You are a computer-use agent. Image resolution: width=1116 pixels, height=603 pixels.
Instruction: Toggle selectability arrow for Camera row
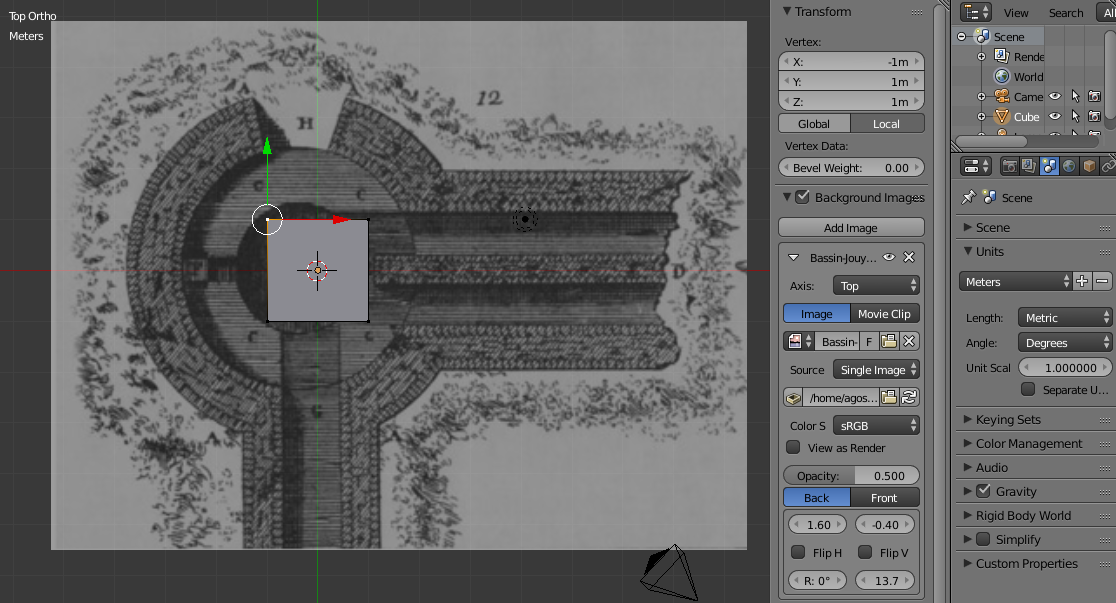[1075, 96]
